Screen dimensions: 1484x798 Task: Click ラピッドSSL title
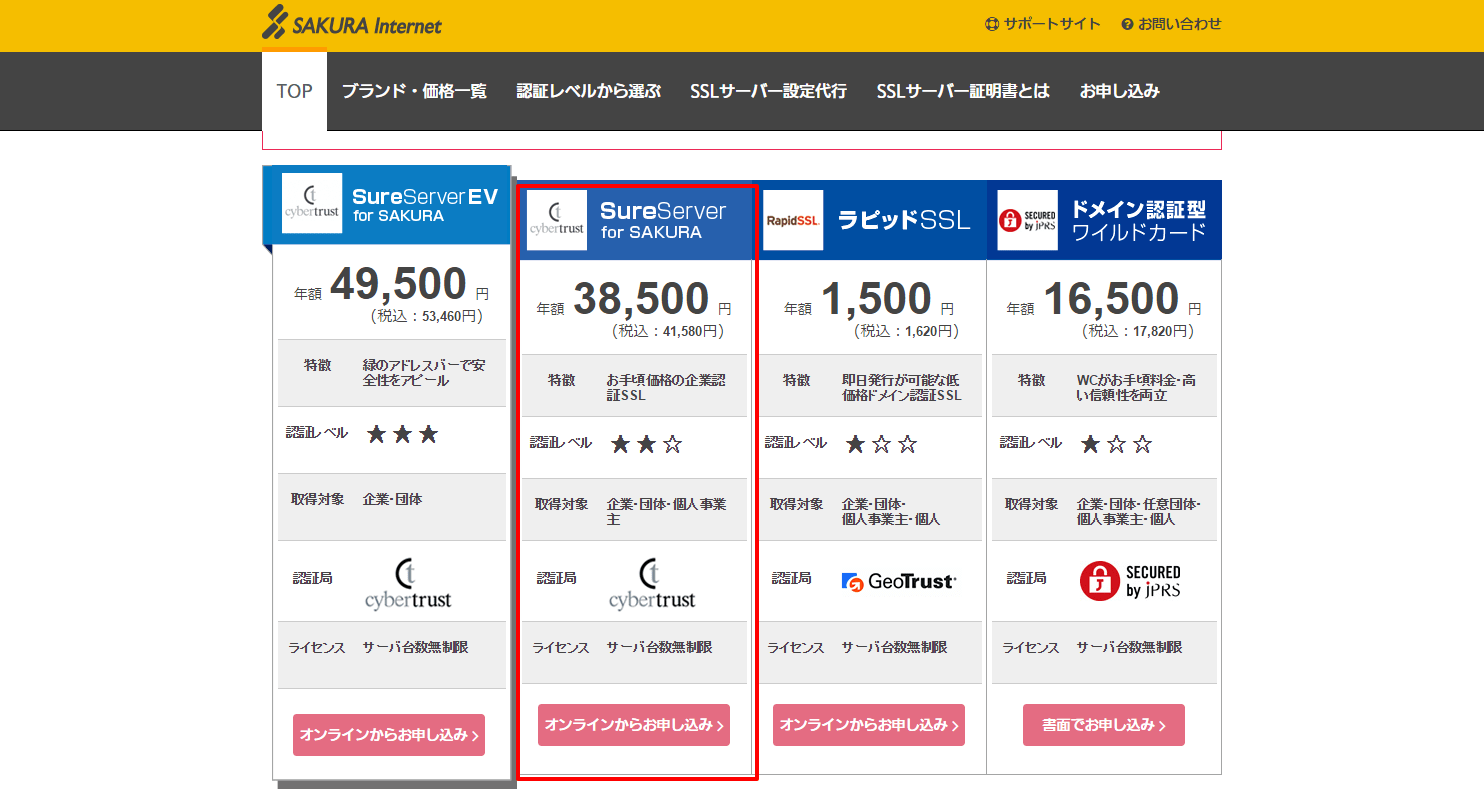coord(904,220)
